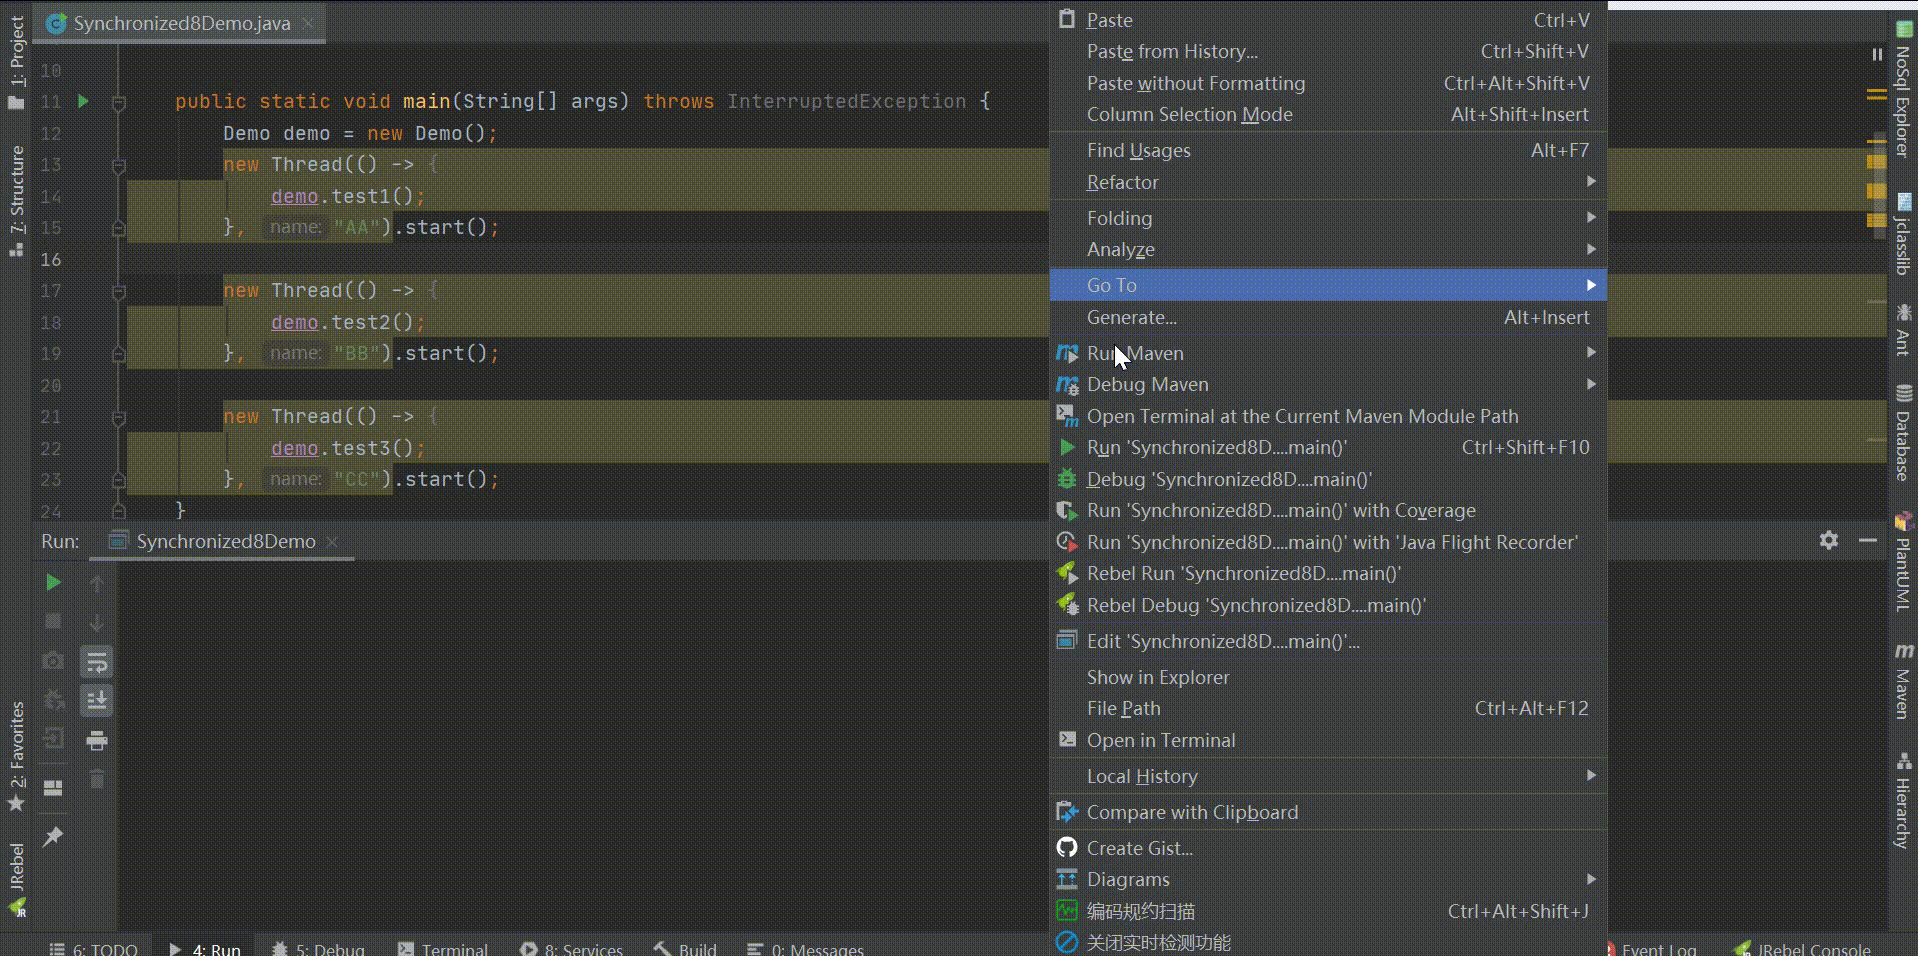Choose Paste from History... in the menu
The image size is (1918, 956).
click(x=1328, y=51)
